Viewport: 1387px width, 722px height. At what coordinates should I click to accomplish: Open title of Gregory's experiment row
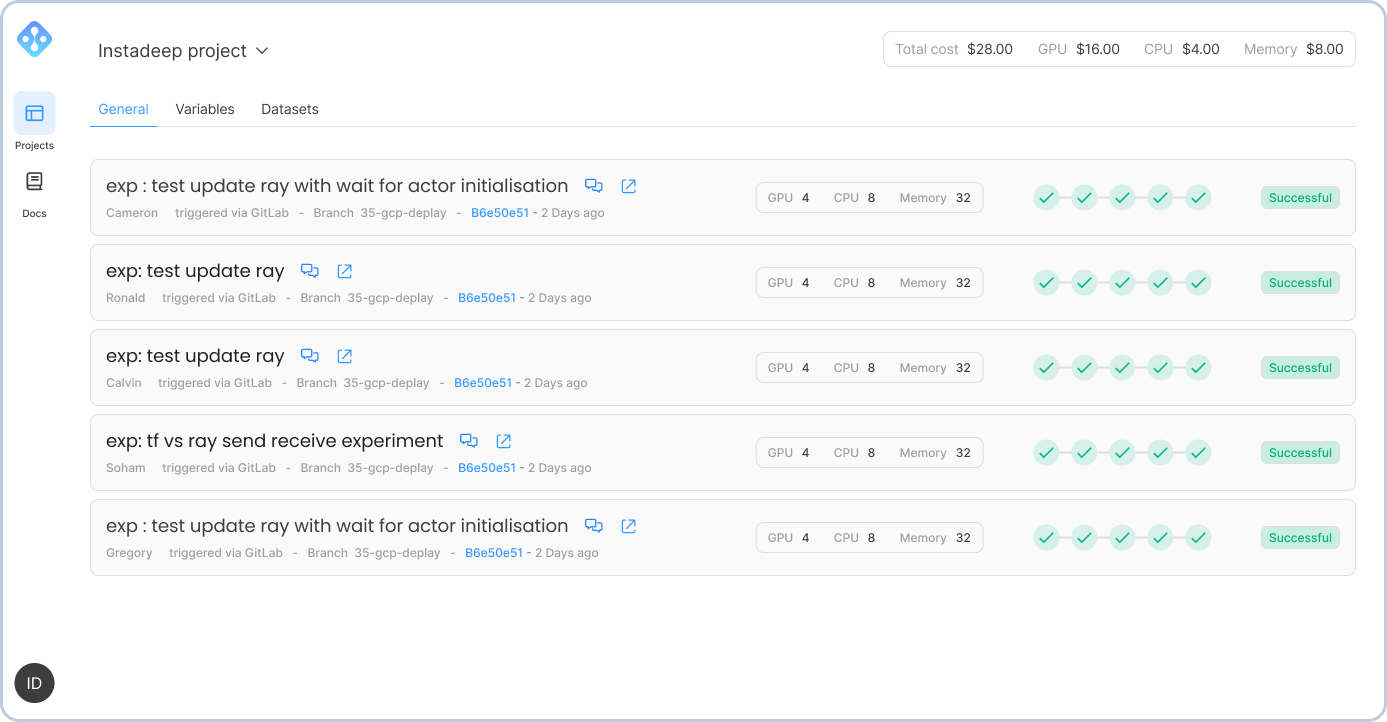click(337, 526)
